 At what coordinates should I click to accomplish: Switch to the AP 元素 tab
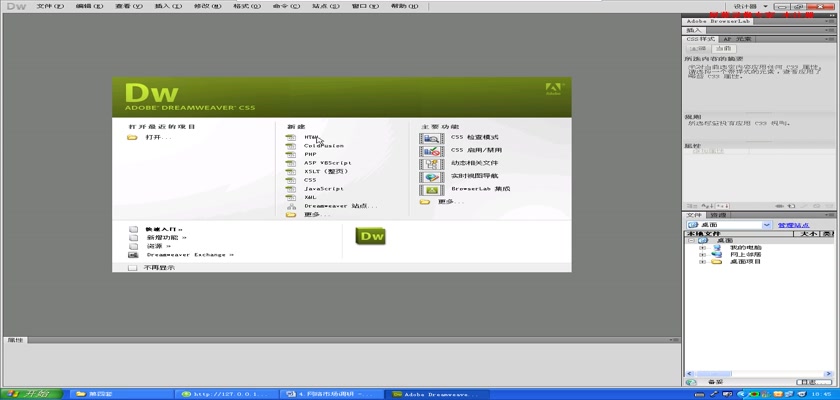coord(737,39)
